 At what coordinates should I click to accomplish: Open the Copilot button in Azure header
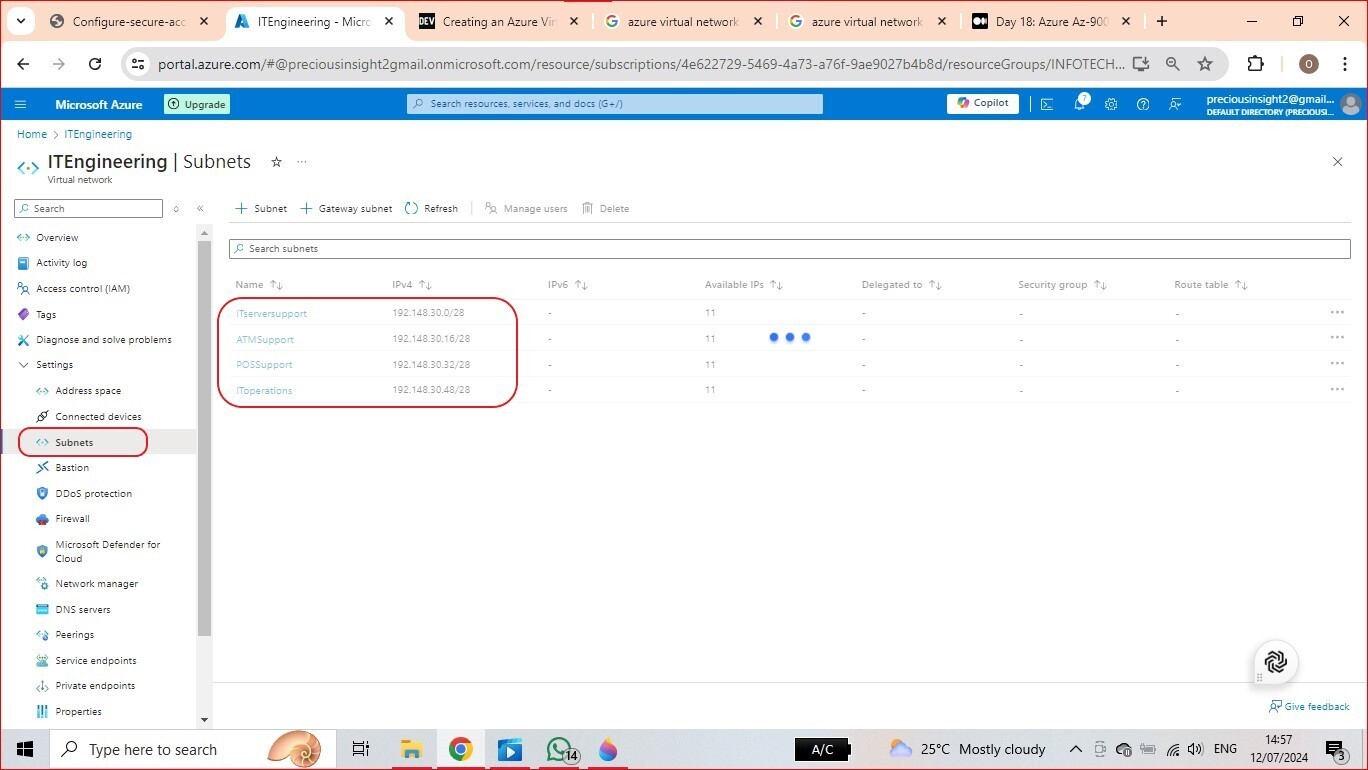tap(983, 103)
